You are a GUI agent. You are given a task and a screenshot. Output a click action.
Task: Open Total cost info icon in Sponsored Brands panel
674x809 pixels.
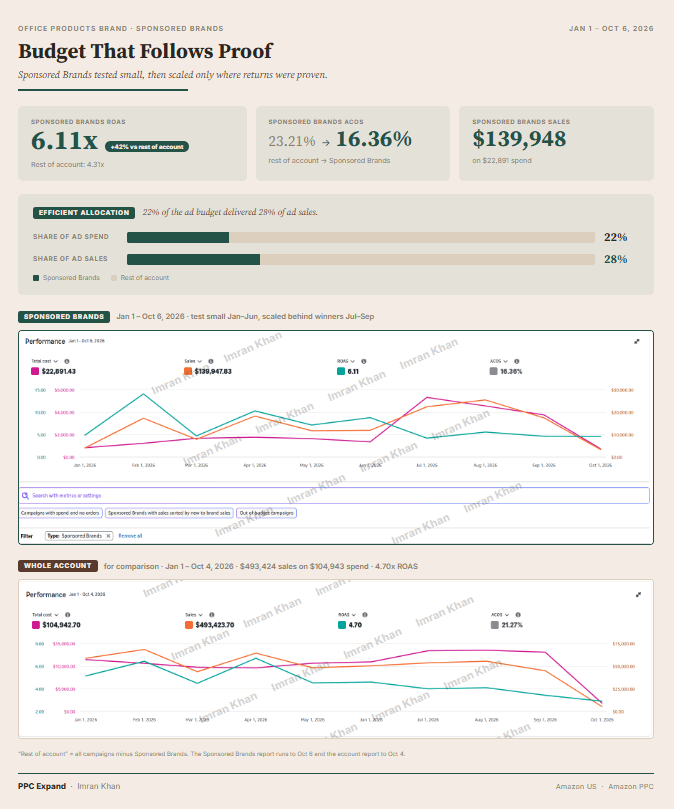tap(67, 361)
